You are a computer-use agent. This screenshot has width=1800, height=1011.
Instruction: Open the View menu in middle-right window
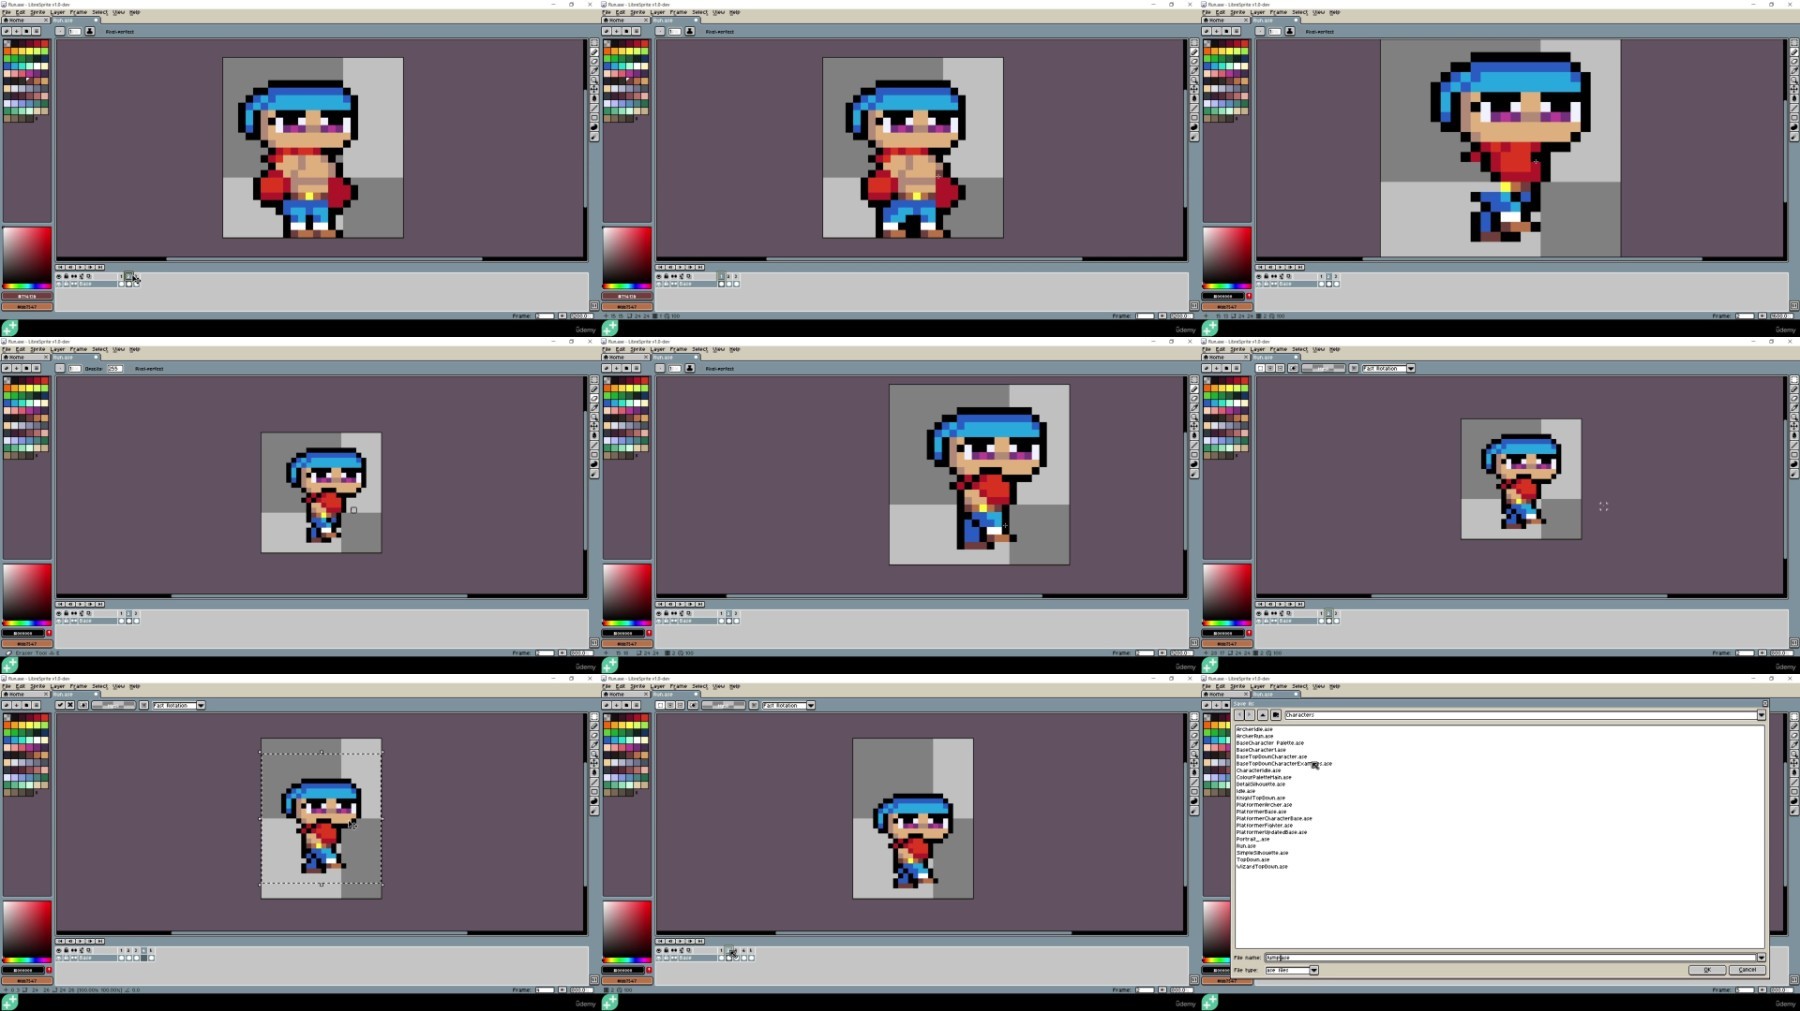tap(1319, 349)
